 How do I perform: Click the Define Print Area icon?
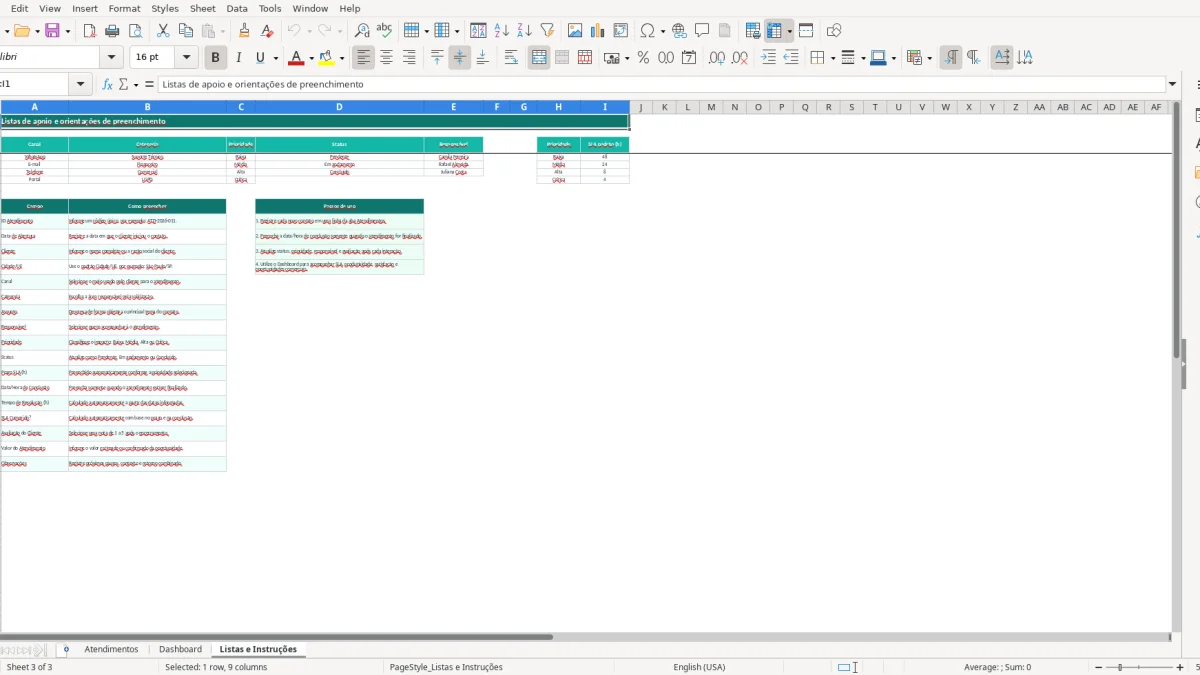[753, 31]
